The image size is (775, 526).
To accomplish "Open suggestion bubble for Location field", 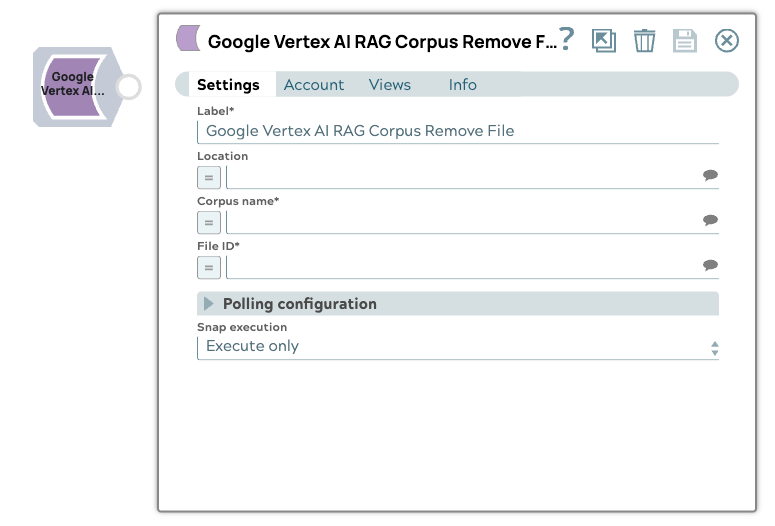I will tap(710, 176).
